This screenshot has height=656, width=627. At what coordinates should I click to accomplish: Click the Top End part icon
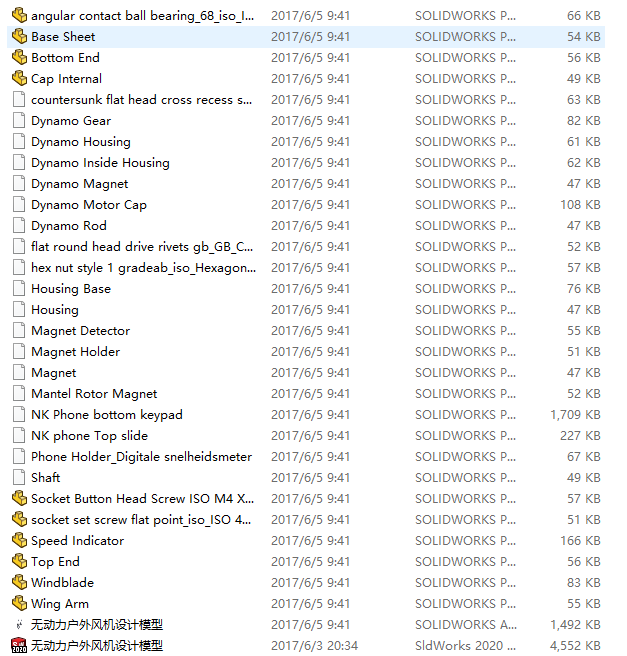point(19,561)
